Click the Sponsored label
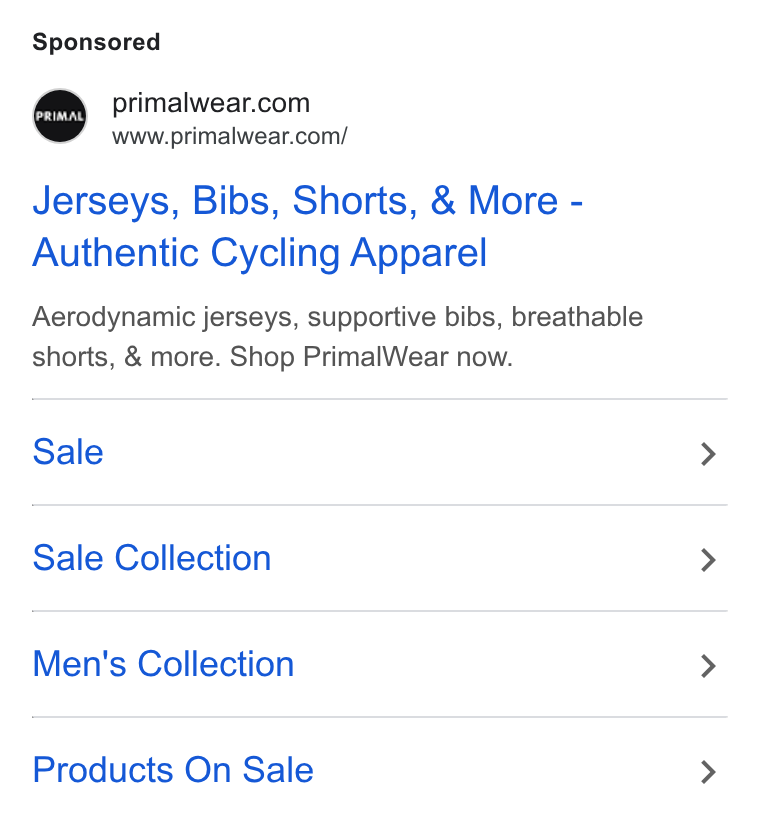Screen dimensions: 760x822 point(96,42)
